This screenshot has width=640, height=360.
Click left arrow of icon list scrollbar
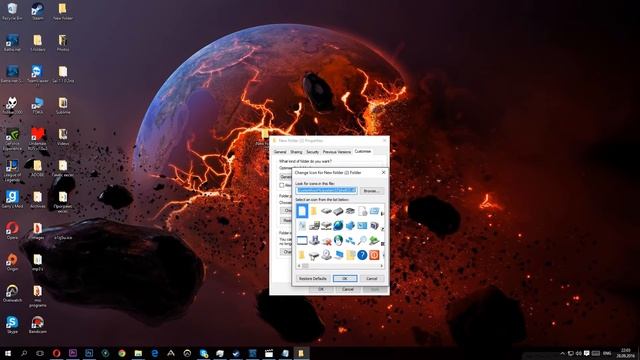coord(299,266)
